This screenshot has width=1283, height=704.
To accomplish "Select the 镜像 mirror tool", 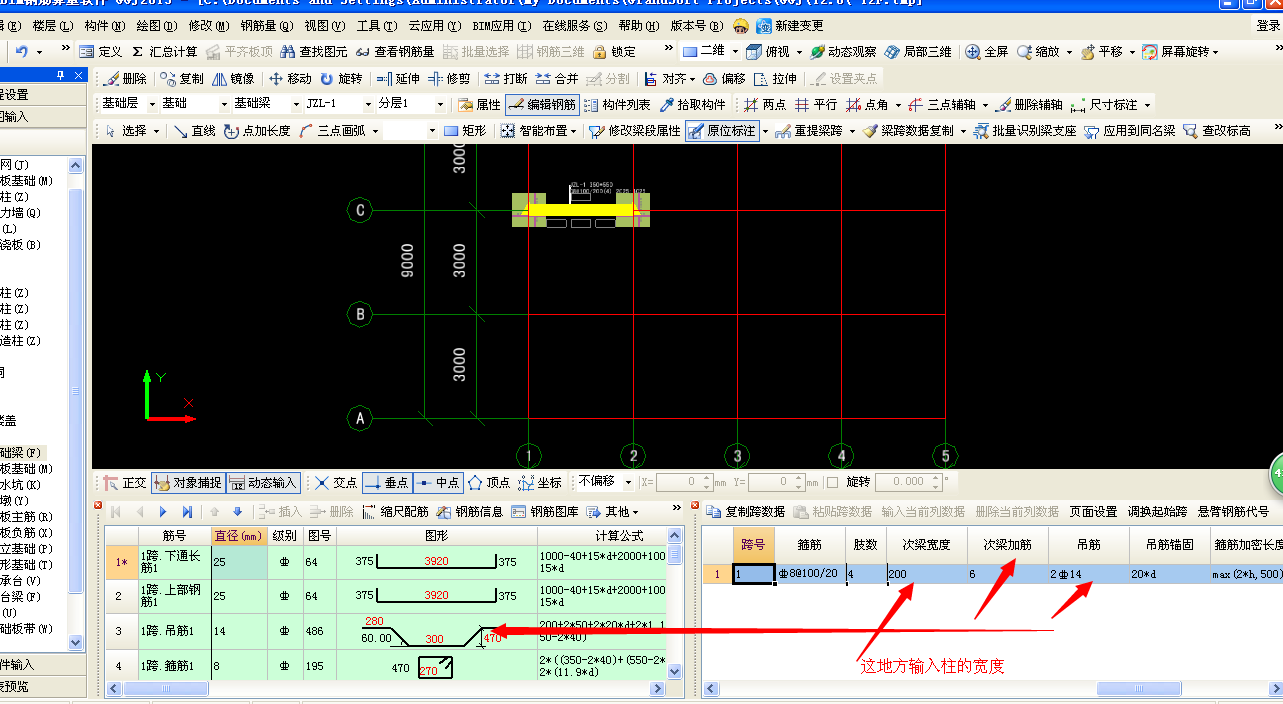I will coord(232,78).
